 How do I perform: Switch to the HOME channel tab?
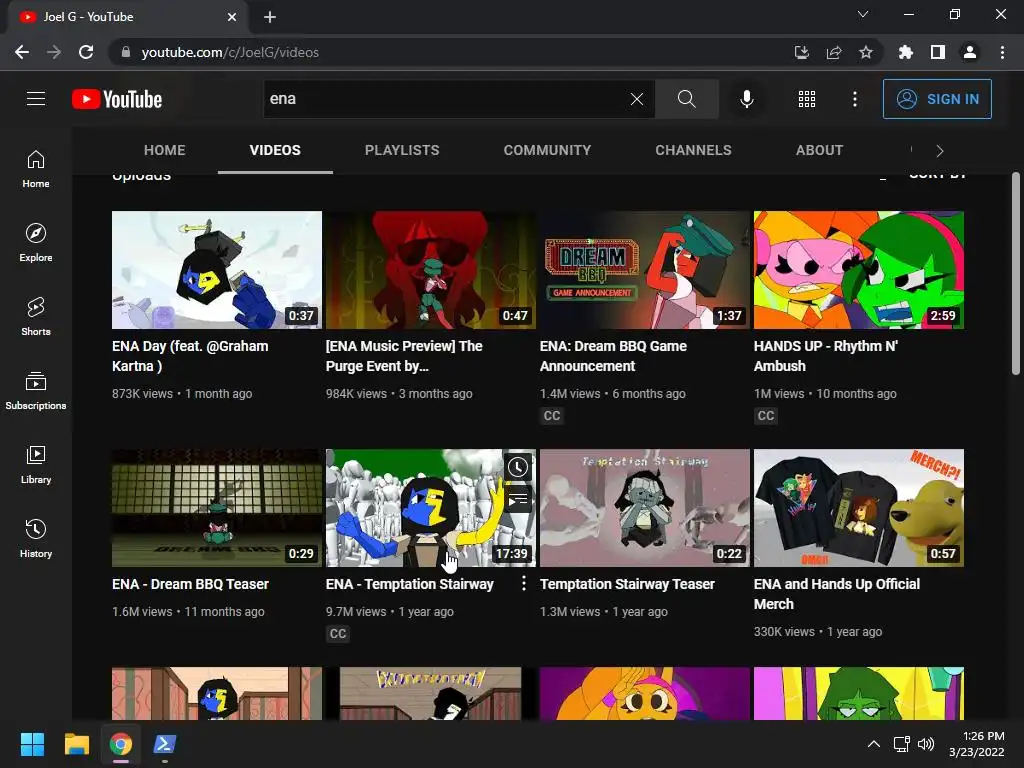tap(165, 150)
